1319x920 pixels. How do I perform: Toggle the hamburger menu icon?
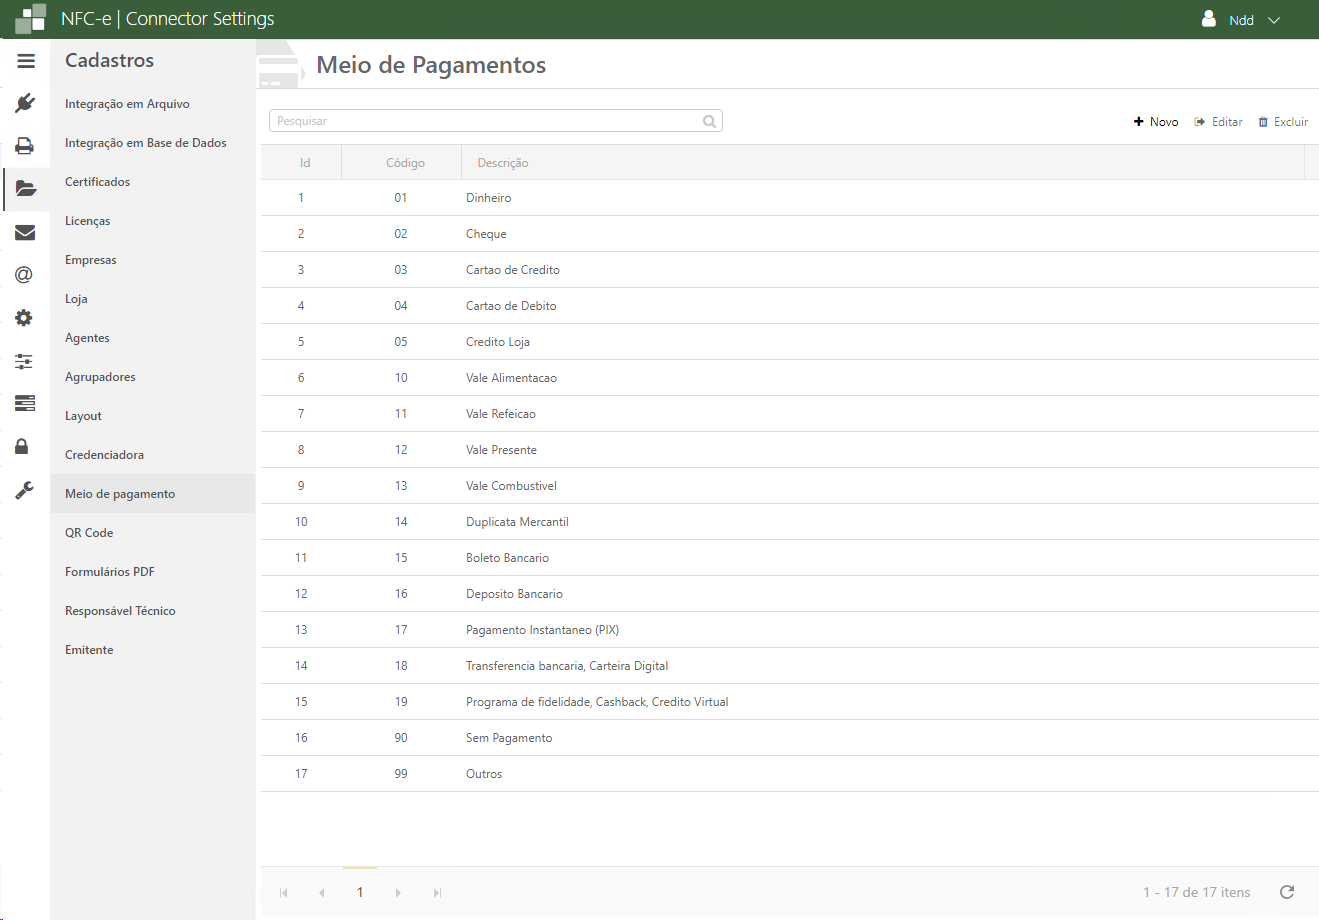(26, 61)
